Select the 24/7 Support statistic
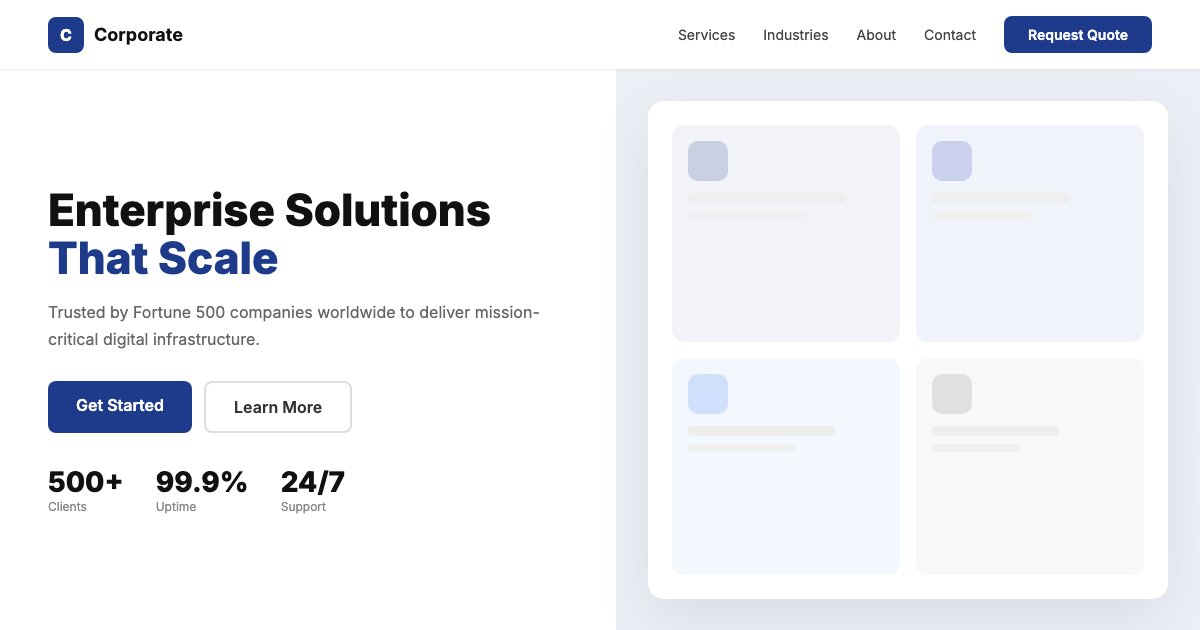Image resolution: width=1200 pixels, height=630 pixels. tap(312, 490)
